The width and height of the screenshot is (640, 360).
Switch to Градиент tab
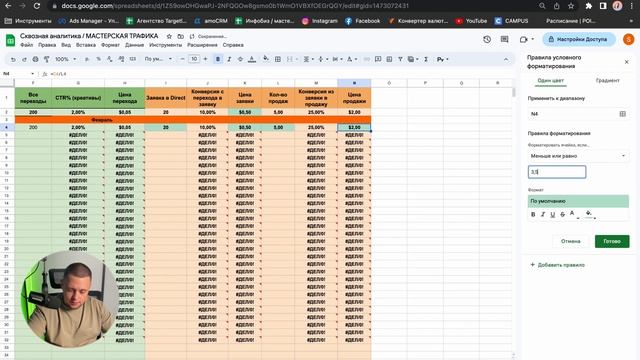607,80
